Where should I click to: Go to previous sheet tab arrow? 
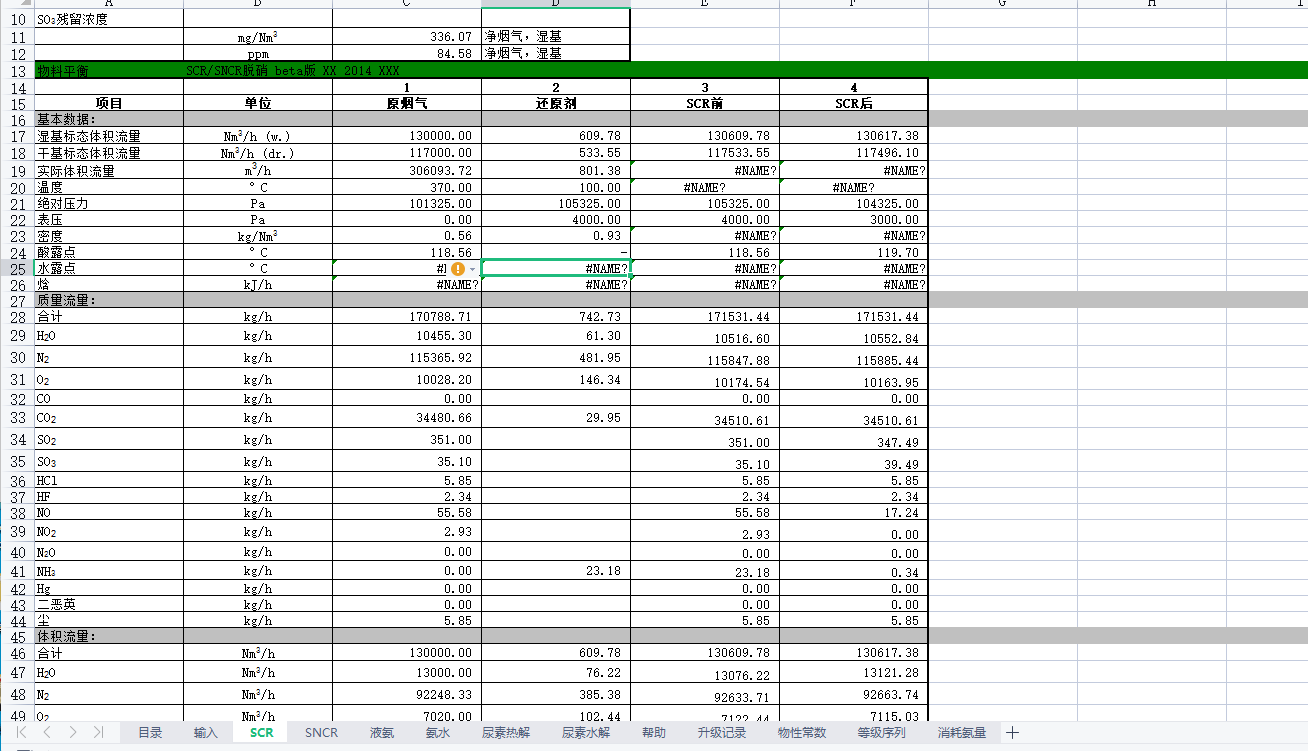click(x=47, y=733)
